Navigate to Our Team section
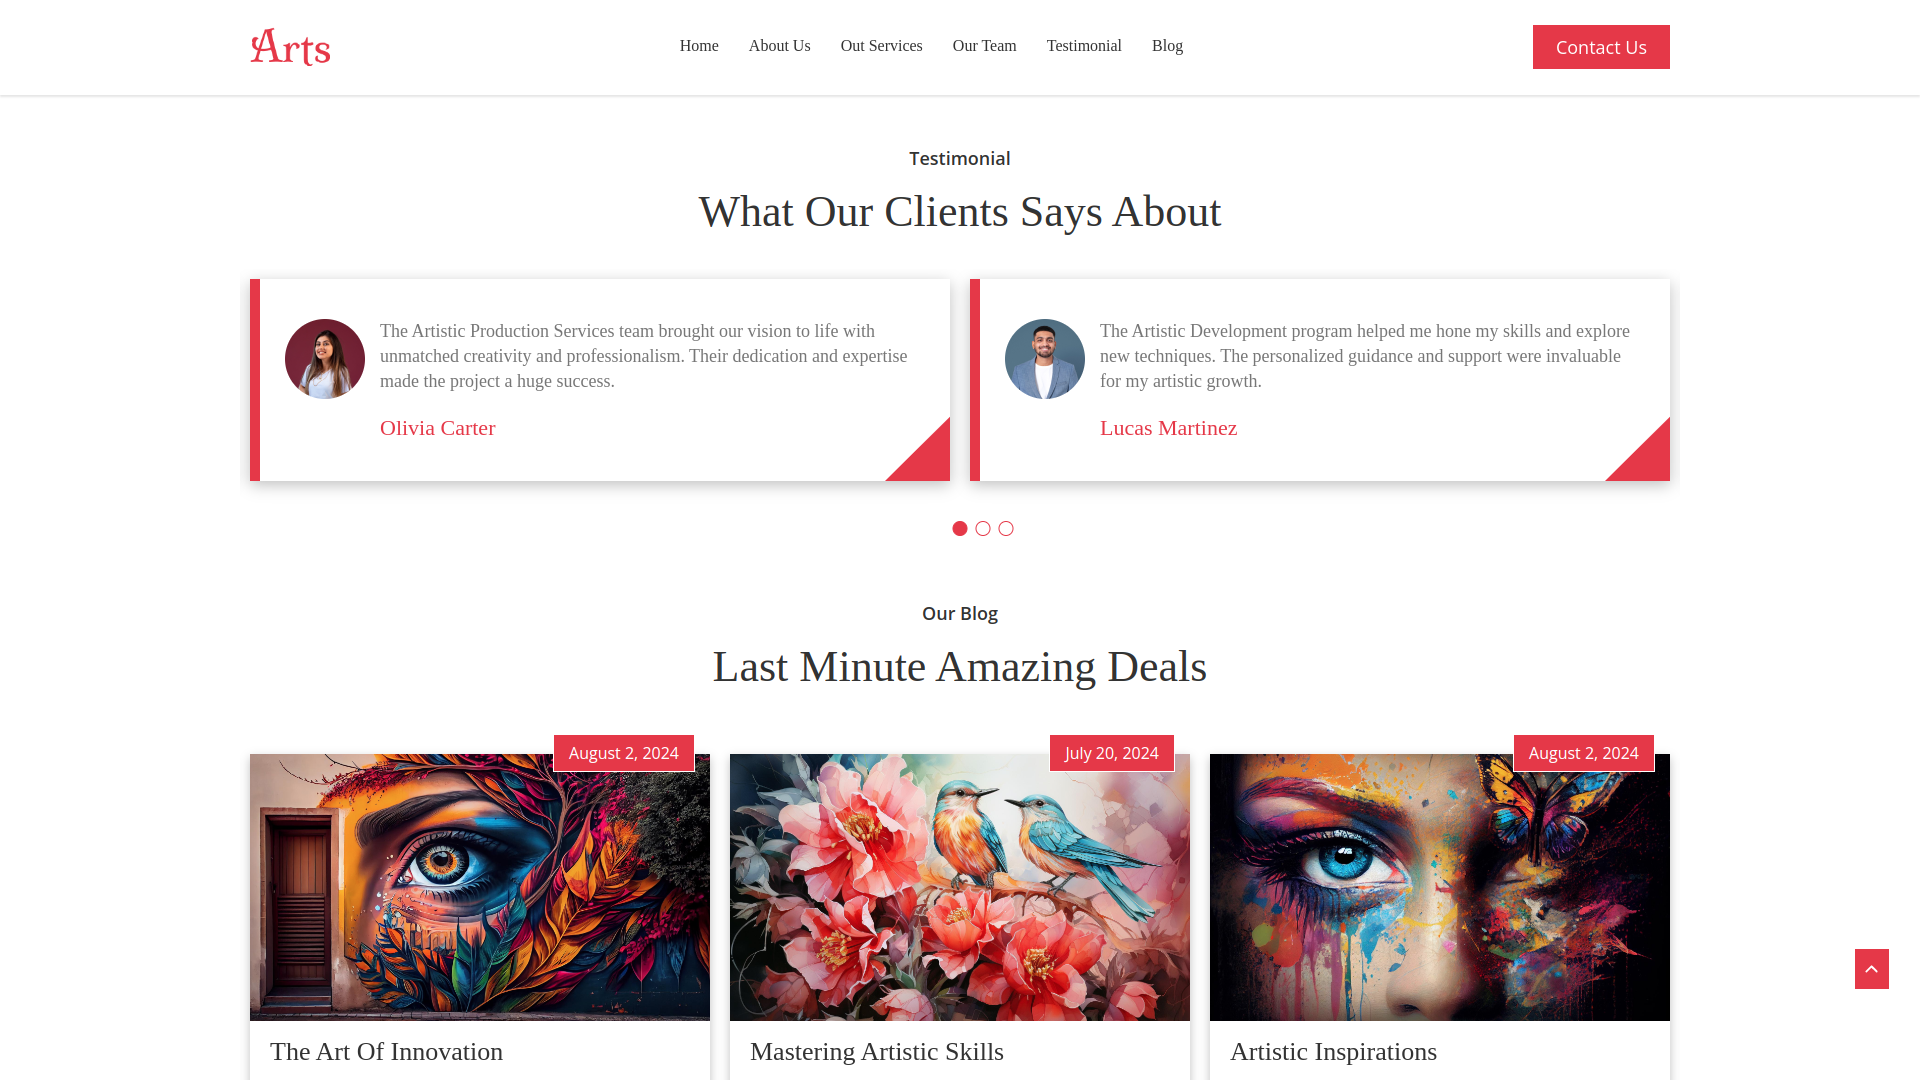This screenshot has height=1080, width=1920. click(x=984, y=46)
